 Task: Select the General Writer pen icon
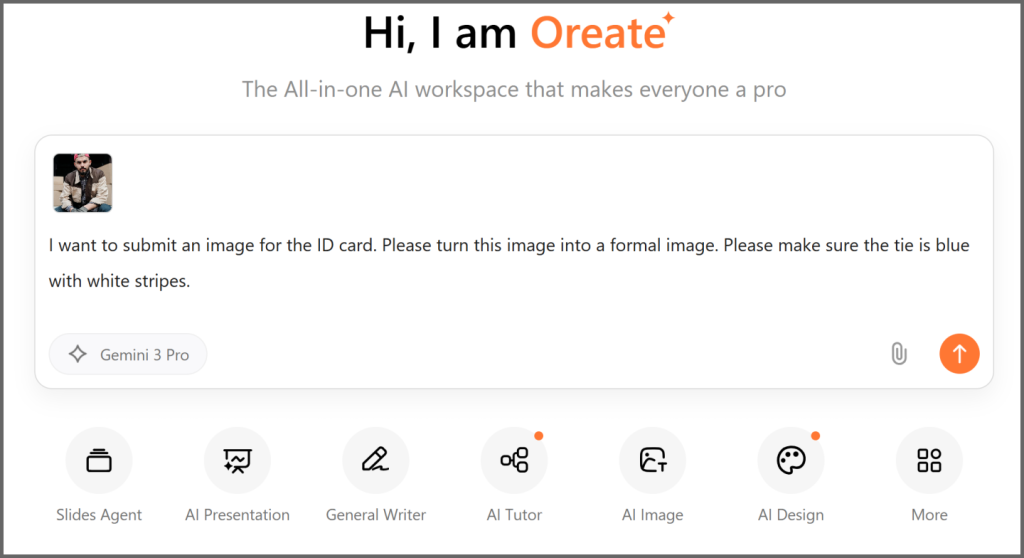(376, 460)
